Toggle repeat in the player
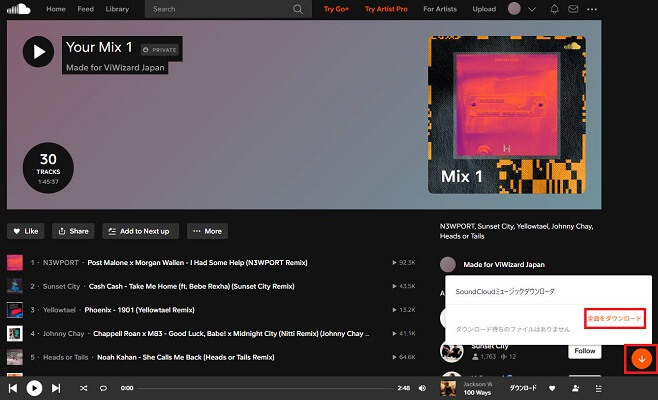658x400 pixels. point(103,388)
